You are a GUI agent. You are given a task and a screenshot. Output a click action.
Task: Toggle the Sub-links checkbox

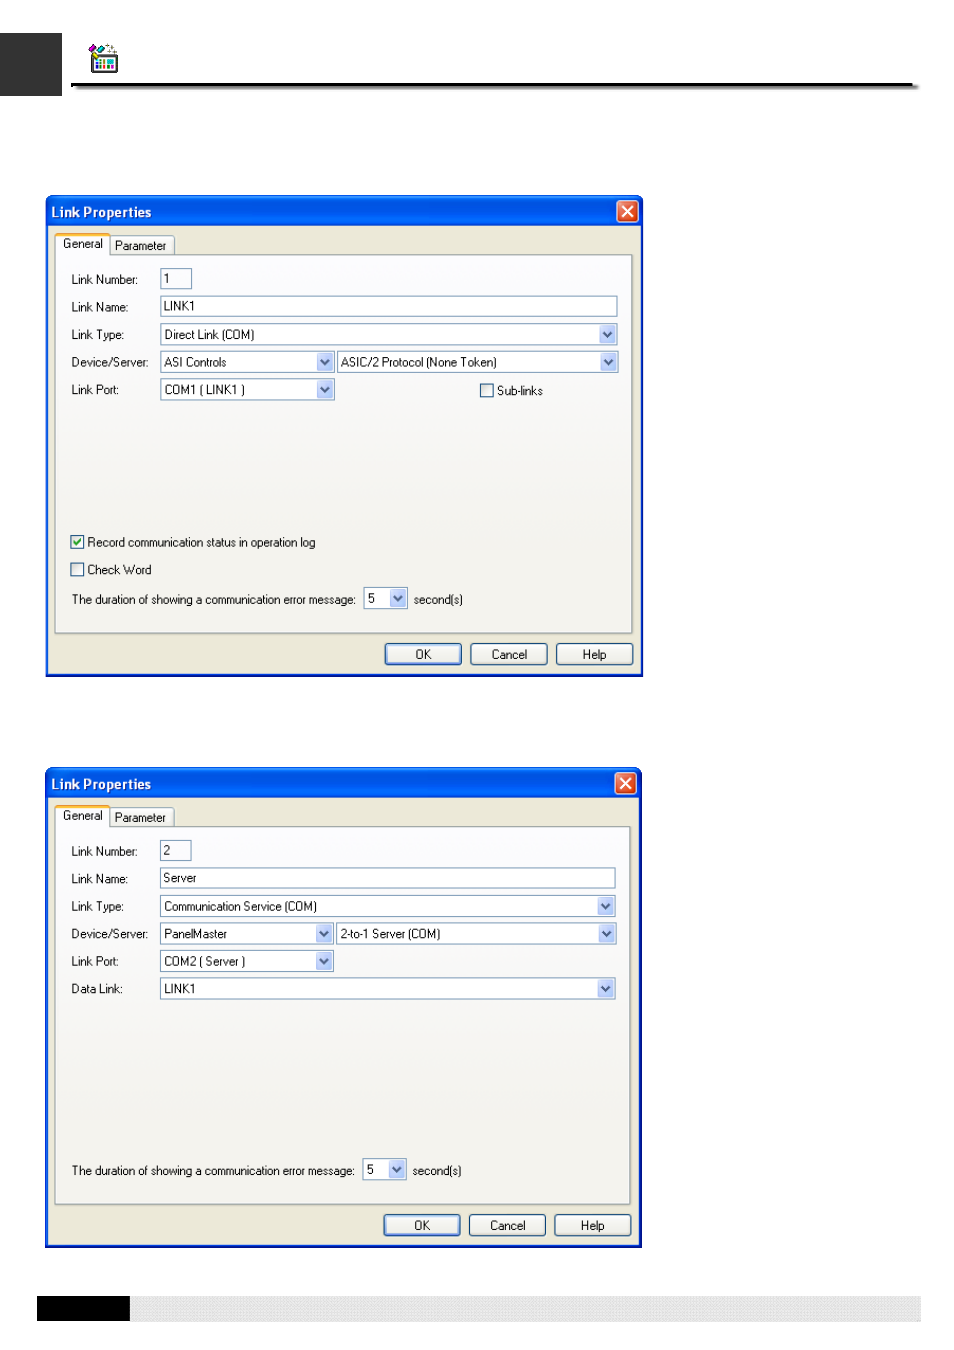(x=487, y=391)
